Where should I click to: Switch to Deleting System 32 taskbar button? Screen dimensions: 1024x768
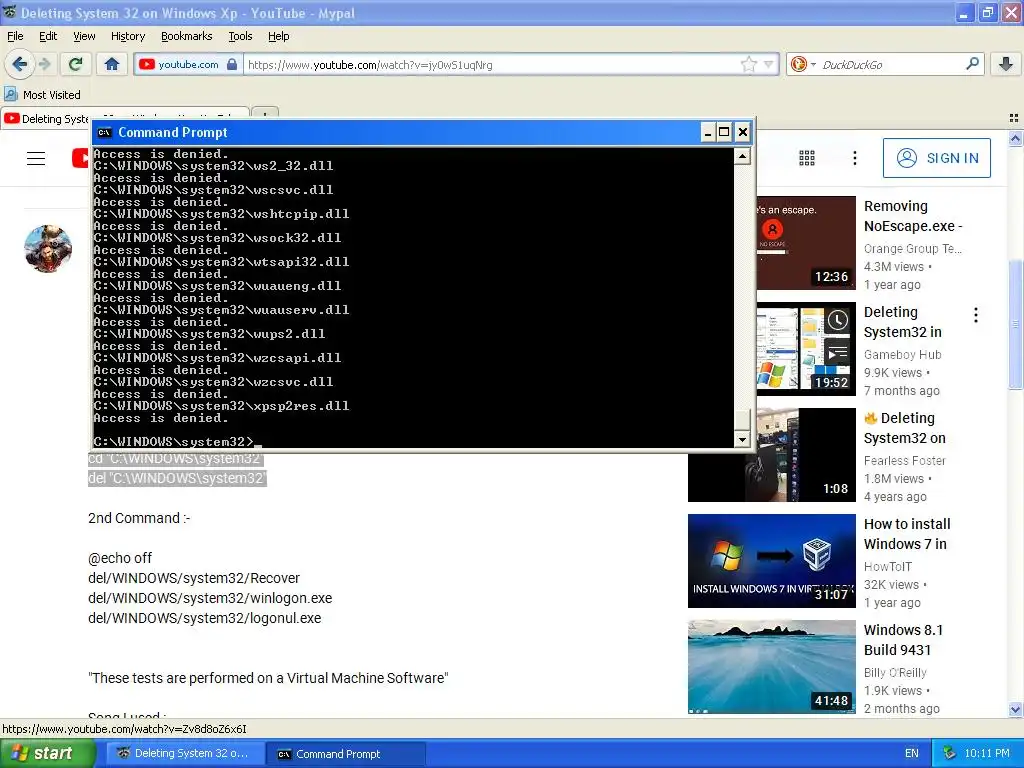click(187, 754)
